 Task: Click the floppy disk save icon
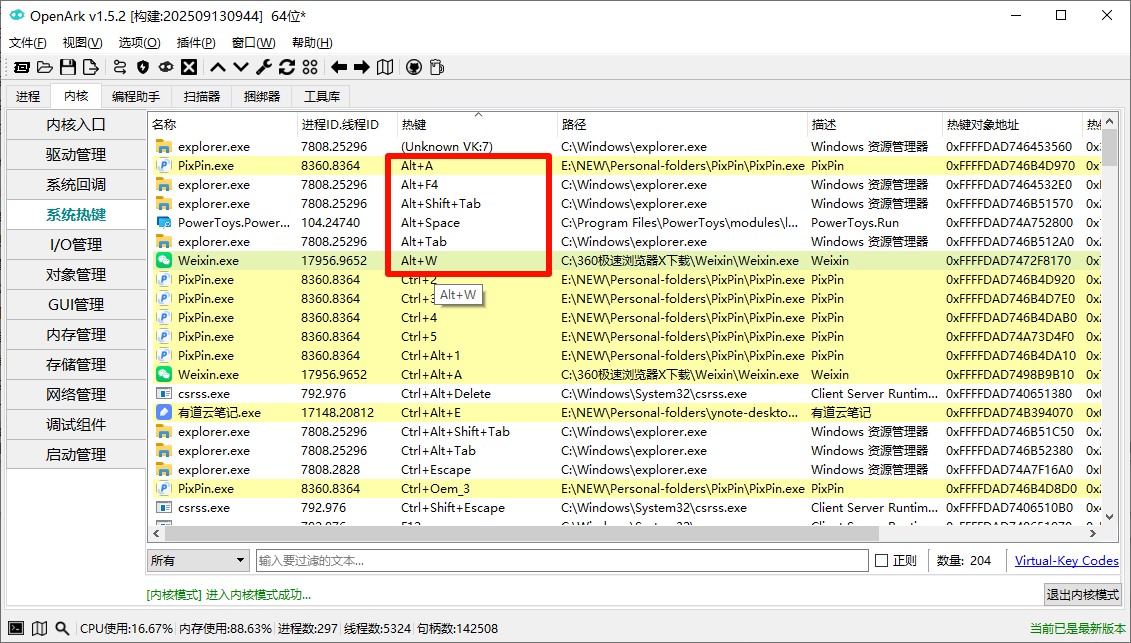coord(68,68)
